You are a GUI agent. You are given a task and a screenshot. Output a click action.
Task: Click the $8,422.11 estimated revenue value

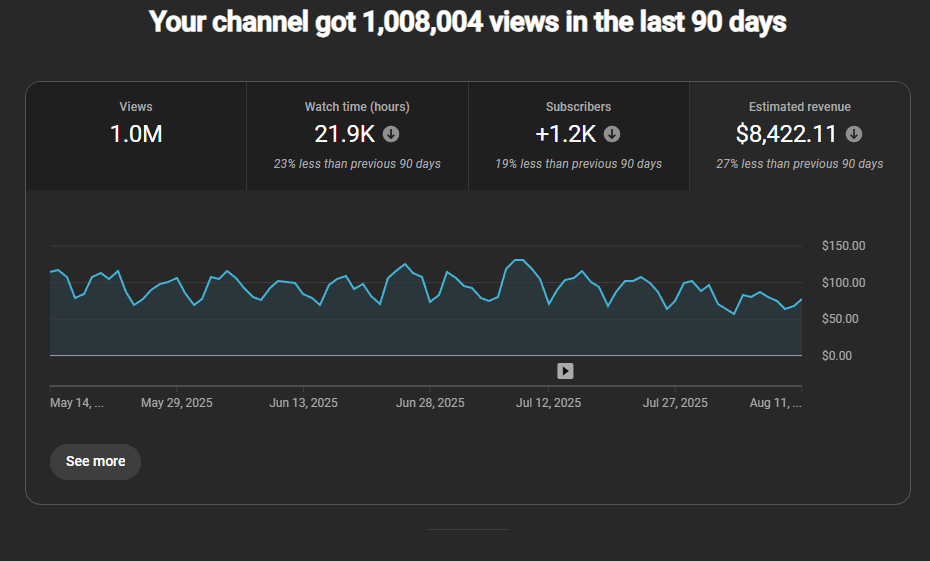[787, 134]
